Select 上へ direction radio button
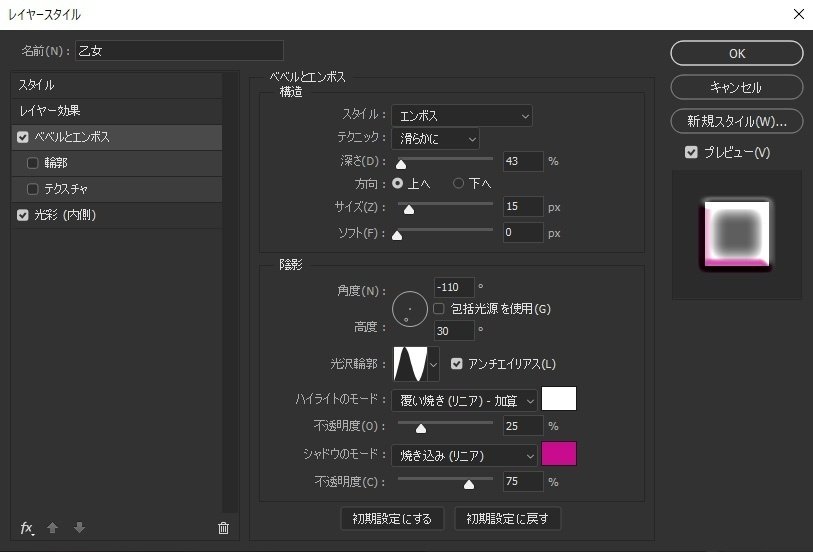 (x=398, y=183)
